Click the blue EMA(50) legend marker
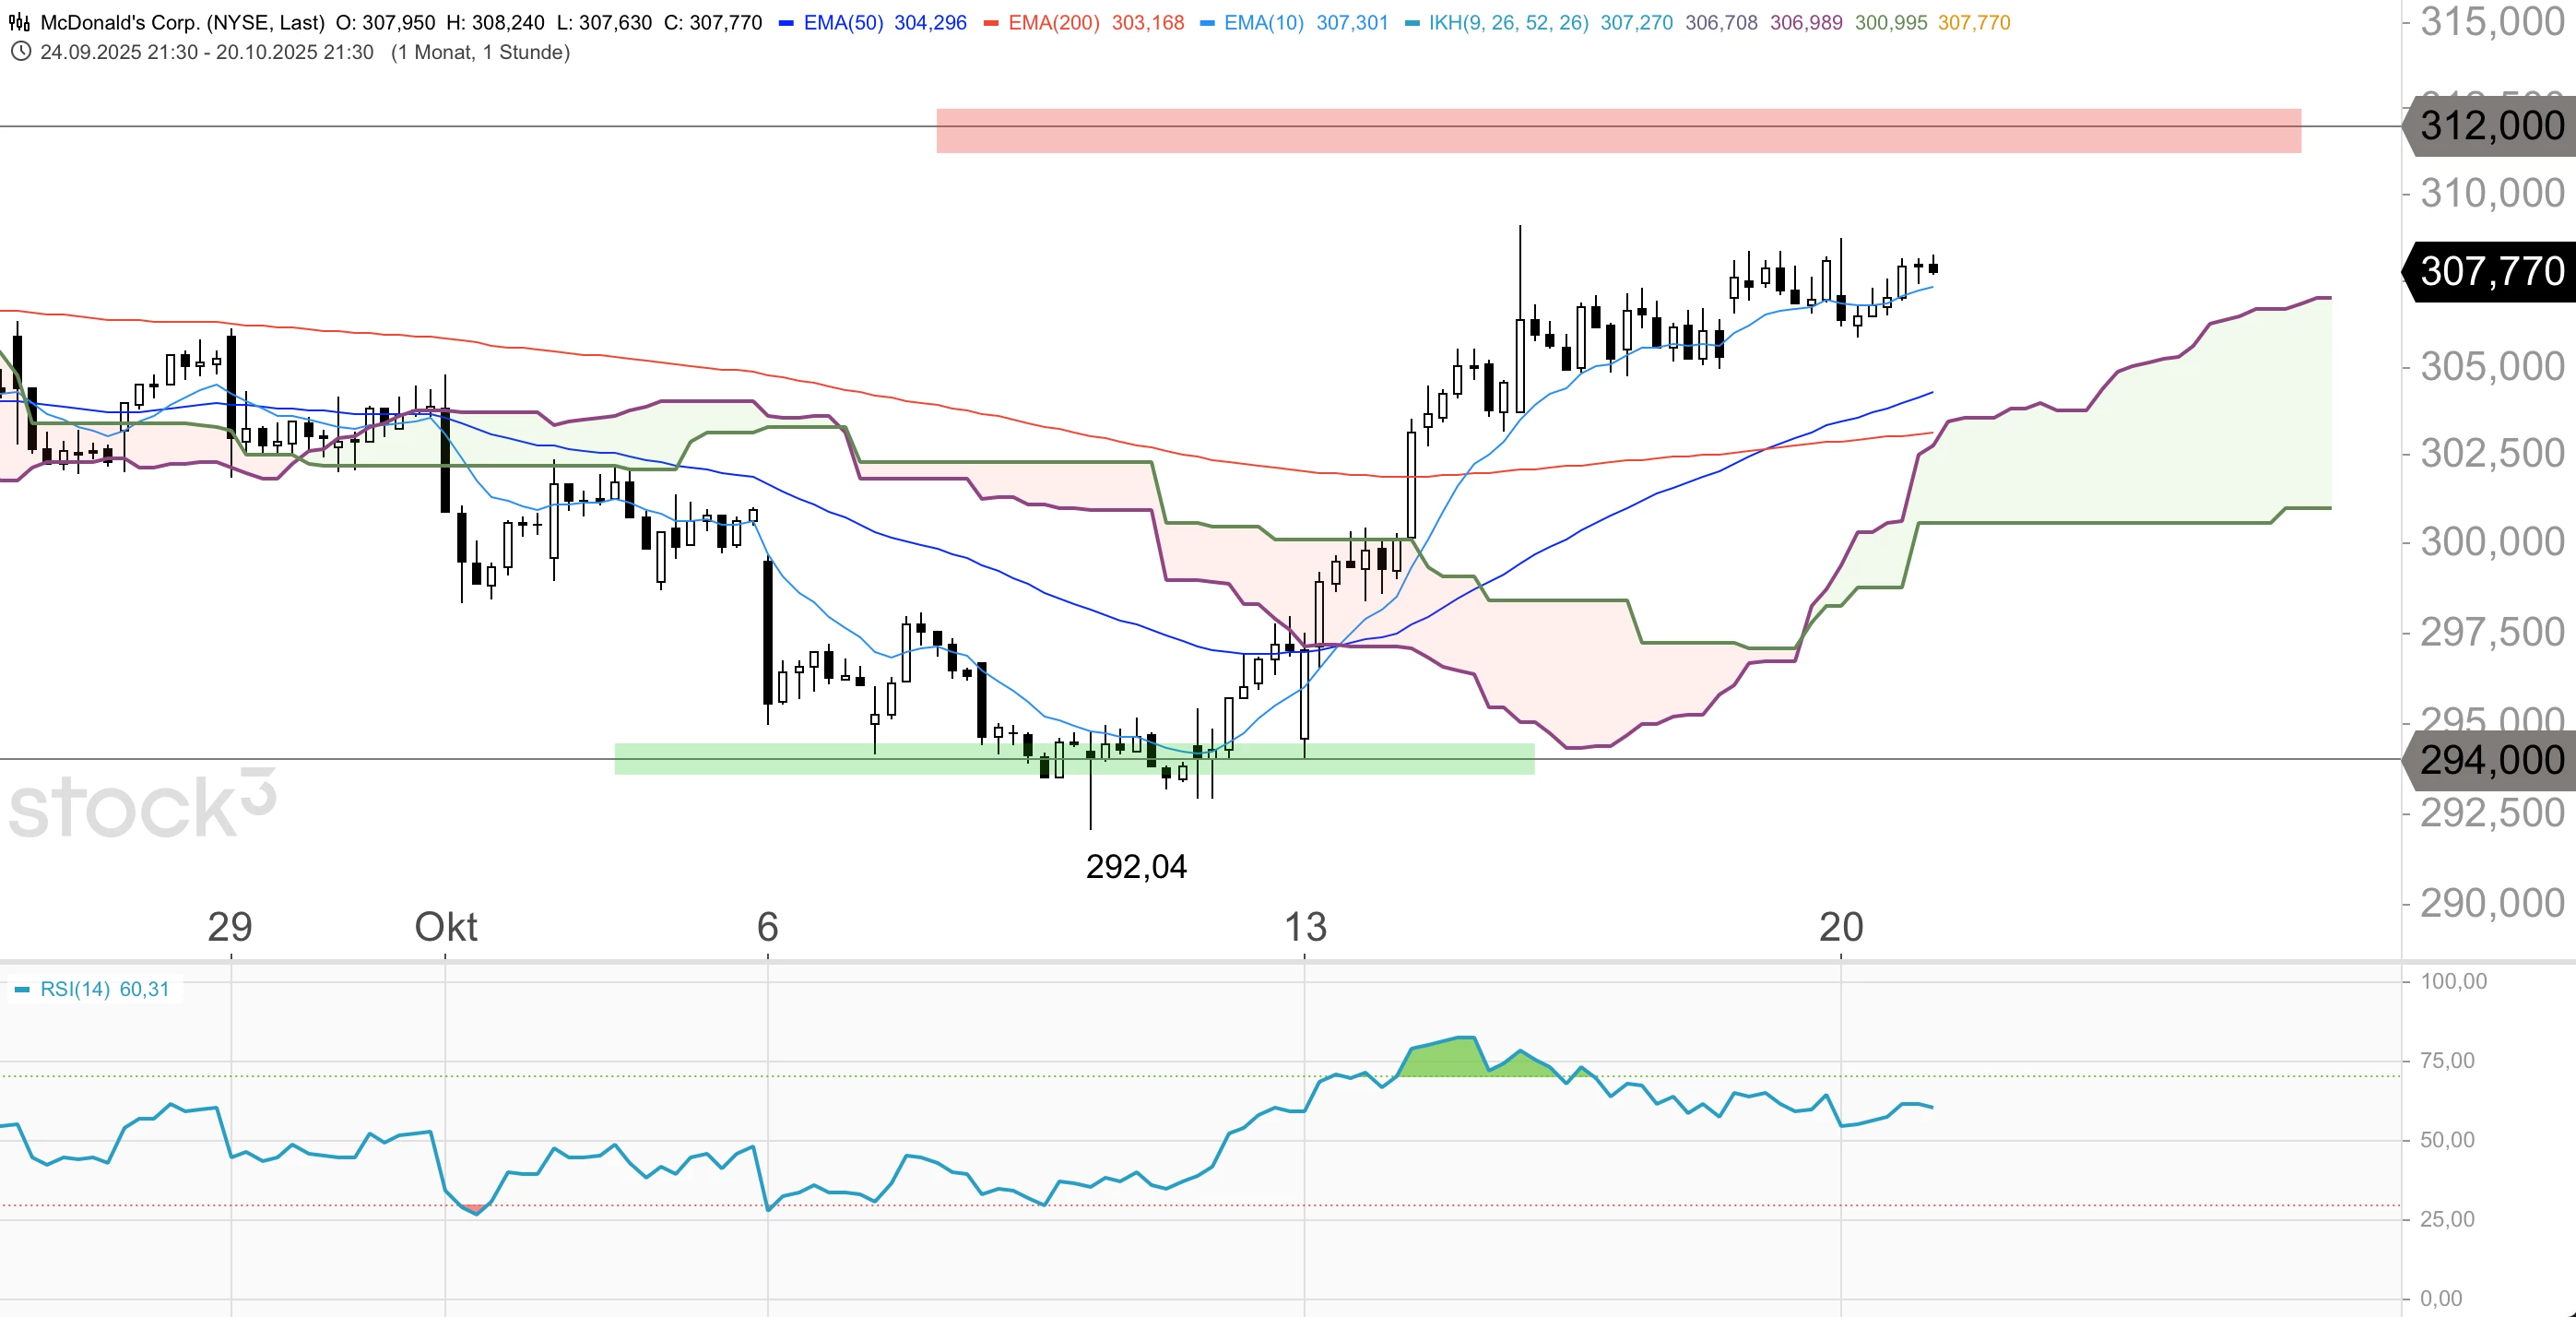The width and height of the screenshot is (2576, 1317). point(786,23)
